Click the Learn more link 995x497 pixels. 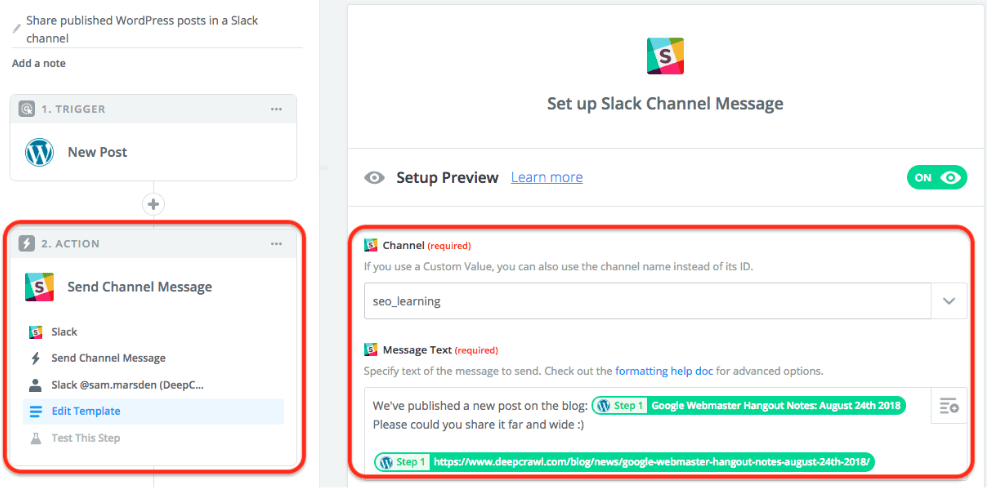click(x=546, y=177)
